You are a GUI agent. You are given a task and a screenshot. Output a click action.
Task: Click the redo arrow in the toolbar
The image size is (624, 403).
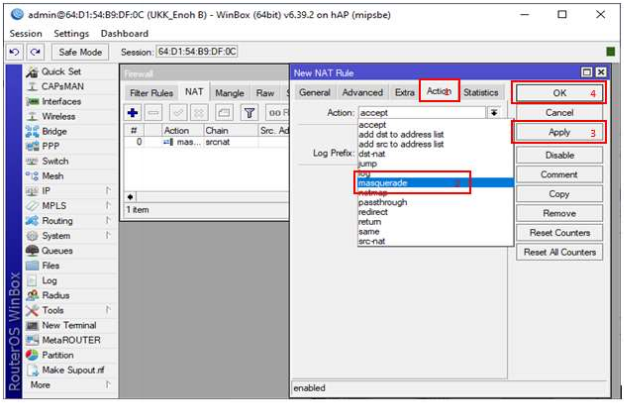(x=35, y=52)
